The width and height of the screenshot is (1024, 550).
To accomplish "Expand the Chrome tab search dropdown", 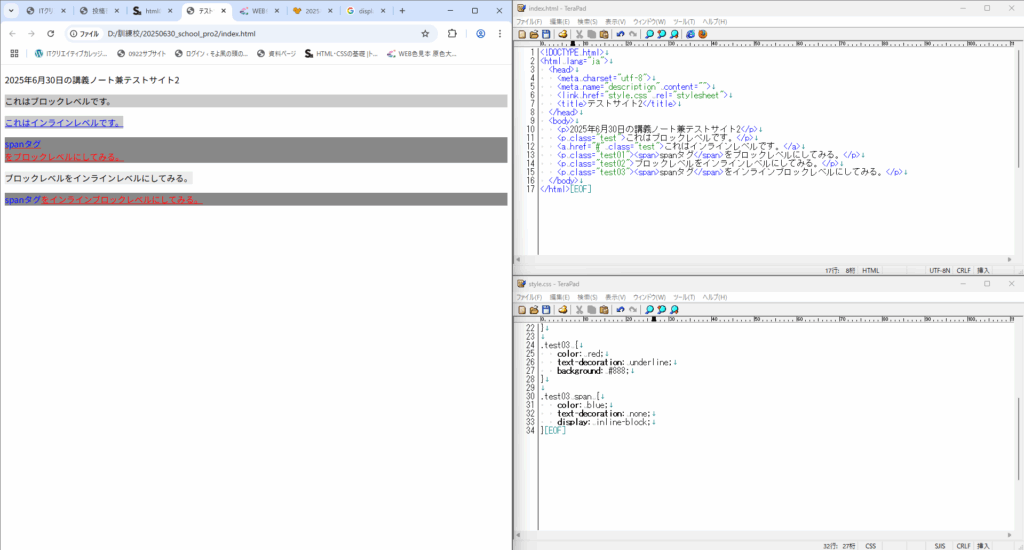I will pyautogui.click(x=10, y=11).
